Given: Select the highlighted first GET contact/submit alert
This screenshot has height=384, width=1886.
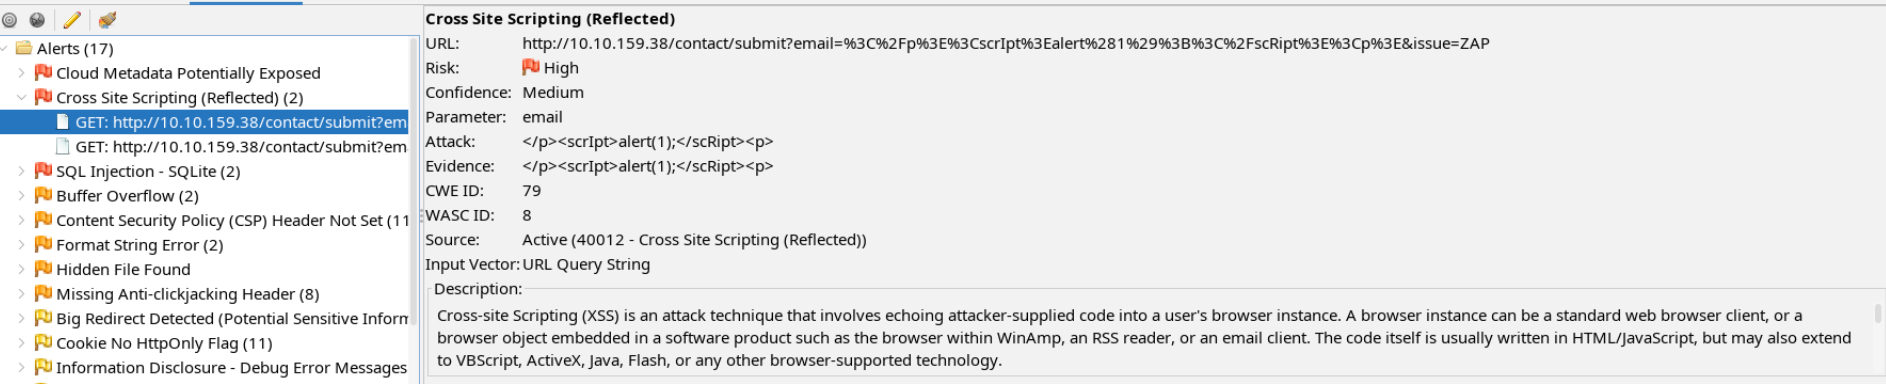Looking at the screenshot, I should 204,122.
